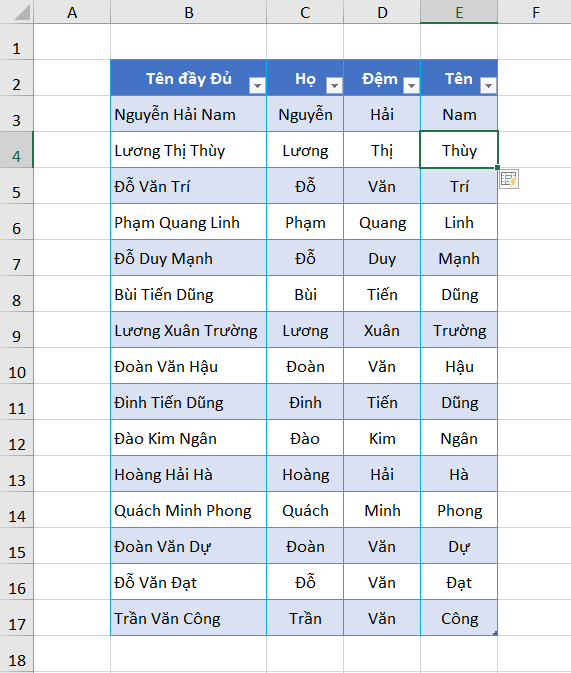Click the Flash Fill options icon

tap(509, 179)
